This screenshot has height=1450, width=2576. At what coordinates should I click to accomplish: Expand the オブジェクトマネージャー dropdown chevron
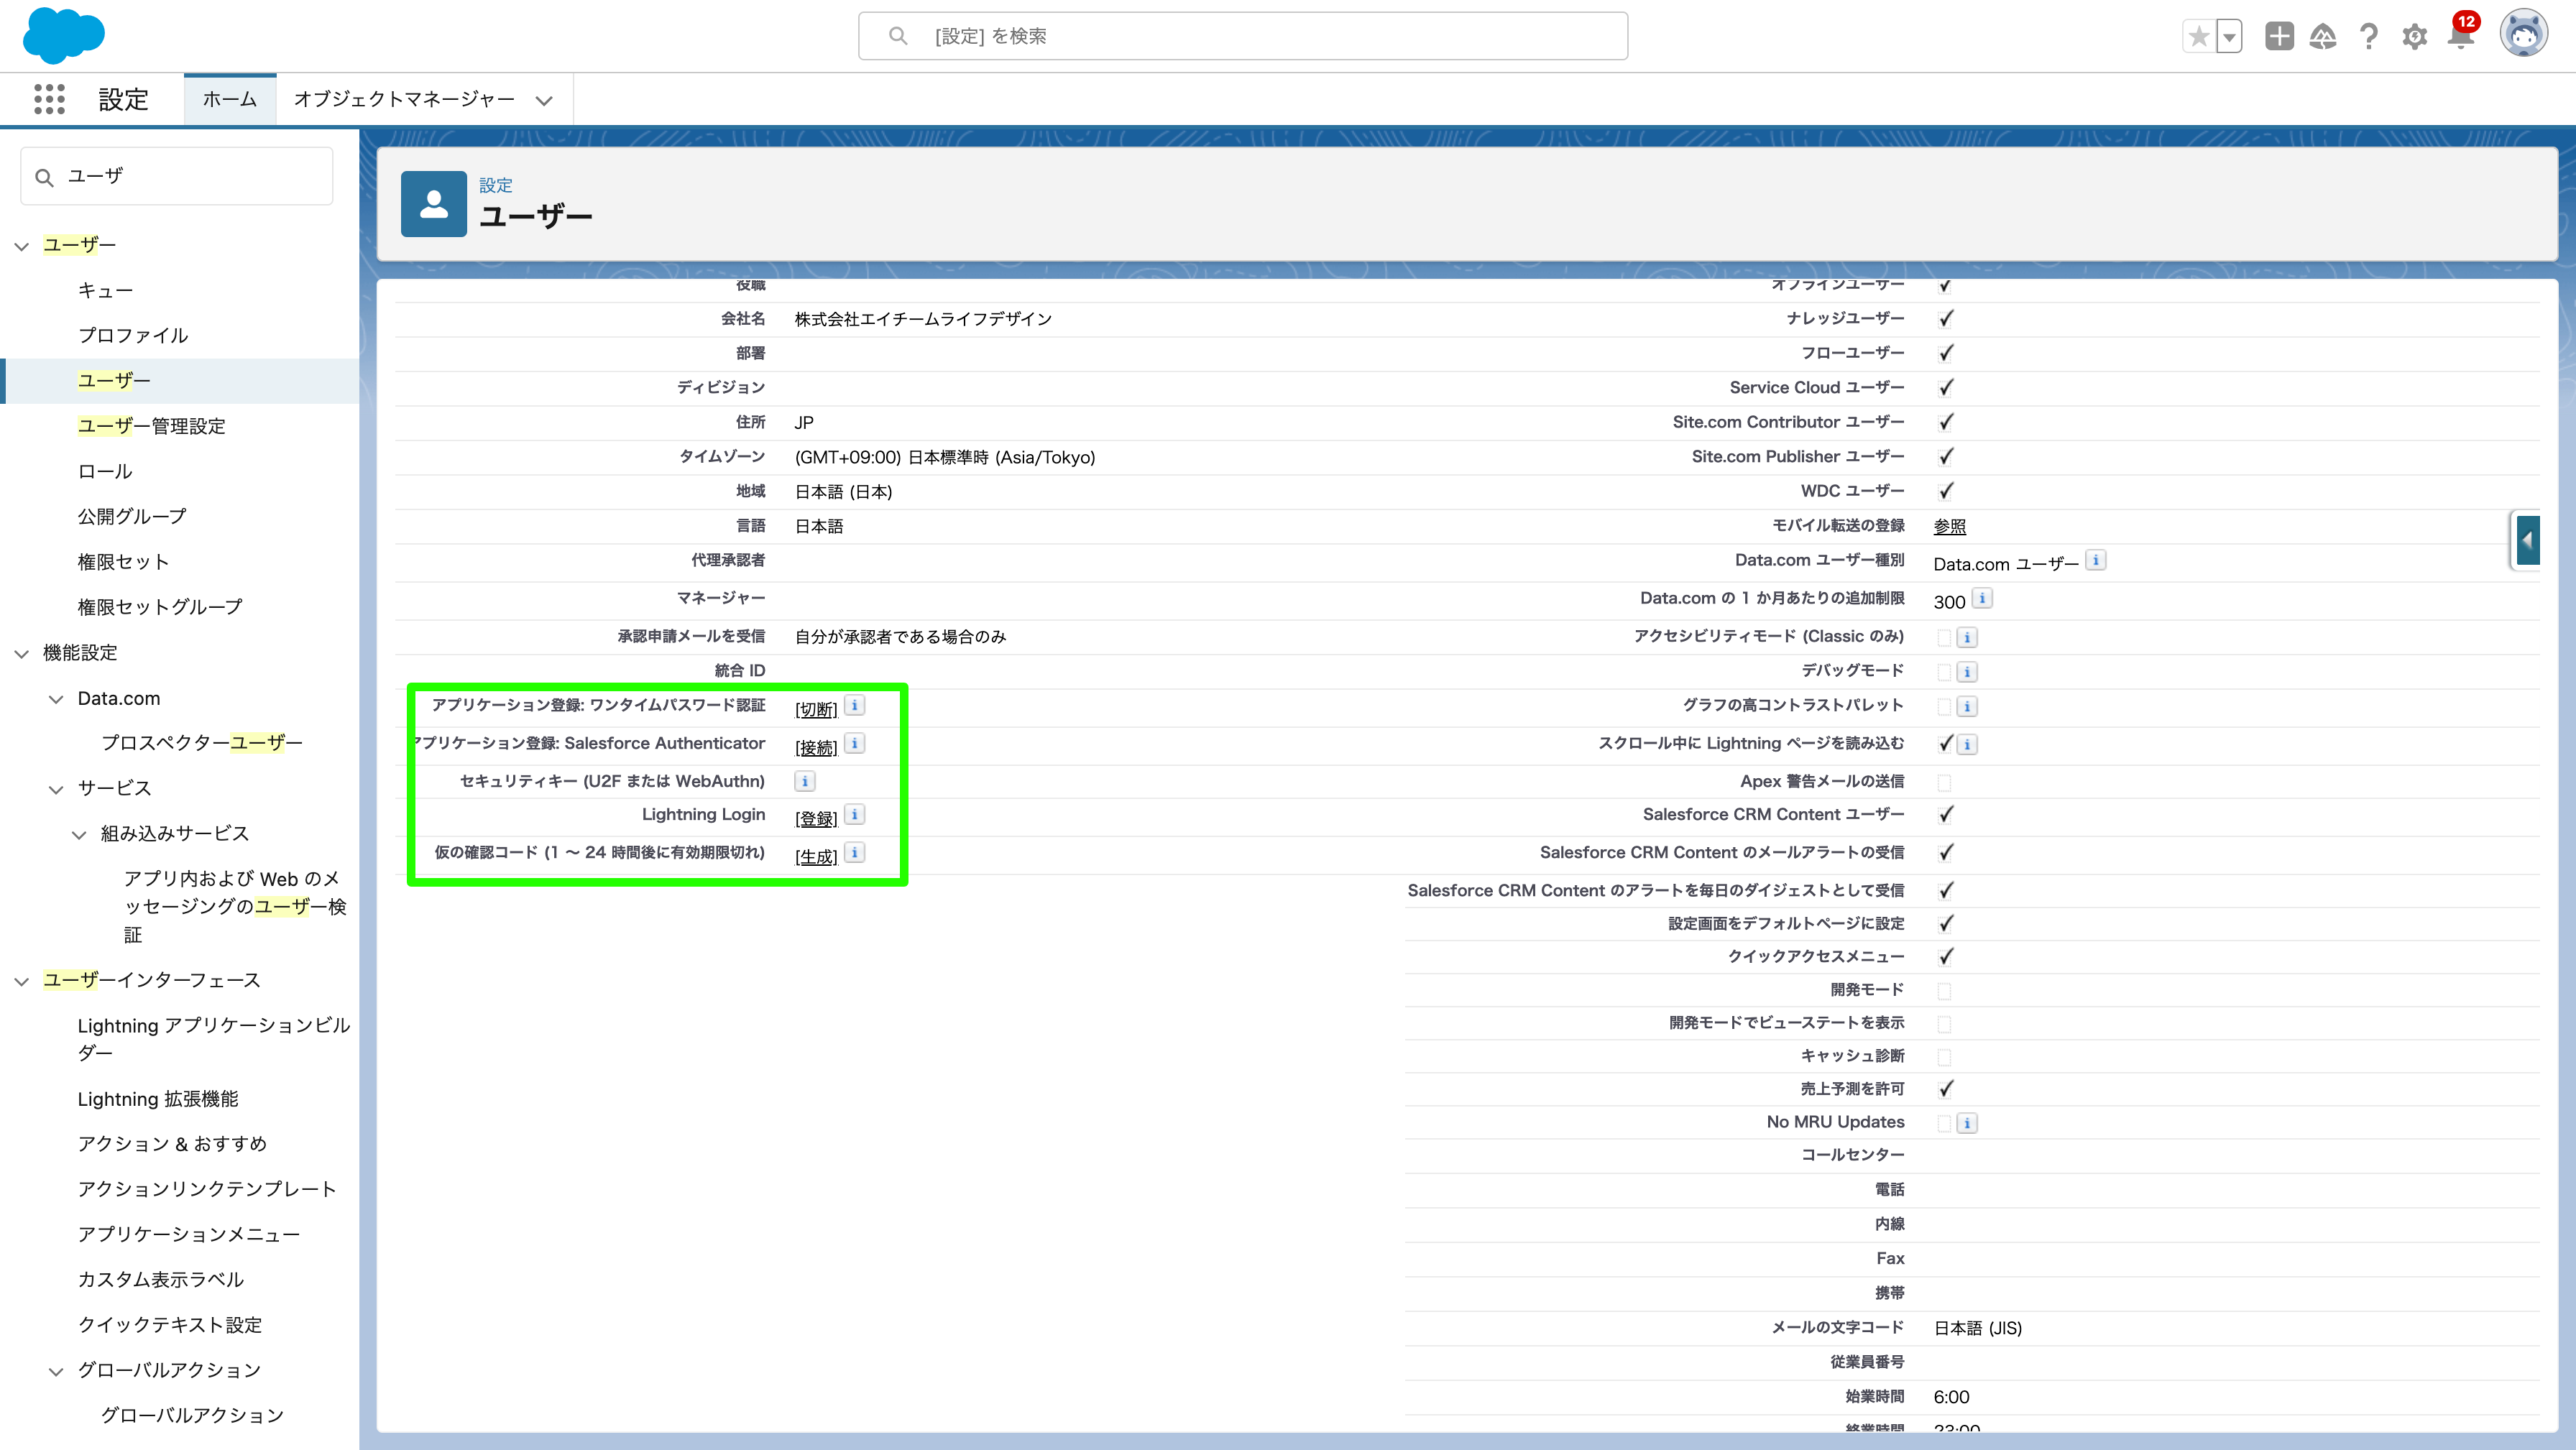tap(544, 100)
